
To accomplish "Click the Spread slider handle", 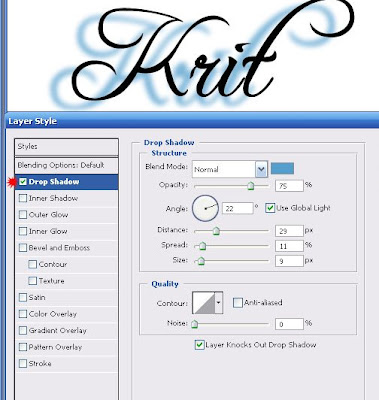I will pyautogui.click(x=202, y=246).
